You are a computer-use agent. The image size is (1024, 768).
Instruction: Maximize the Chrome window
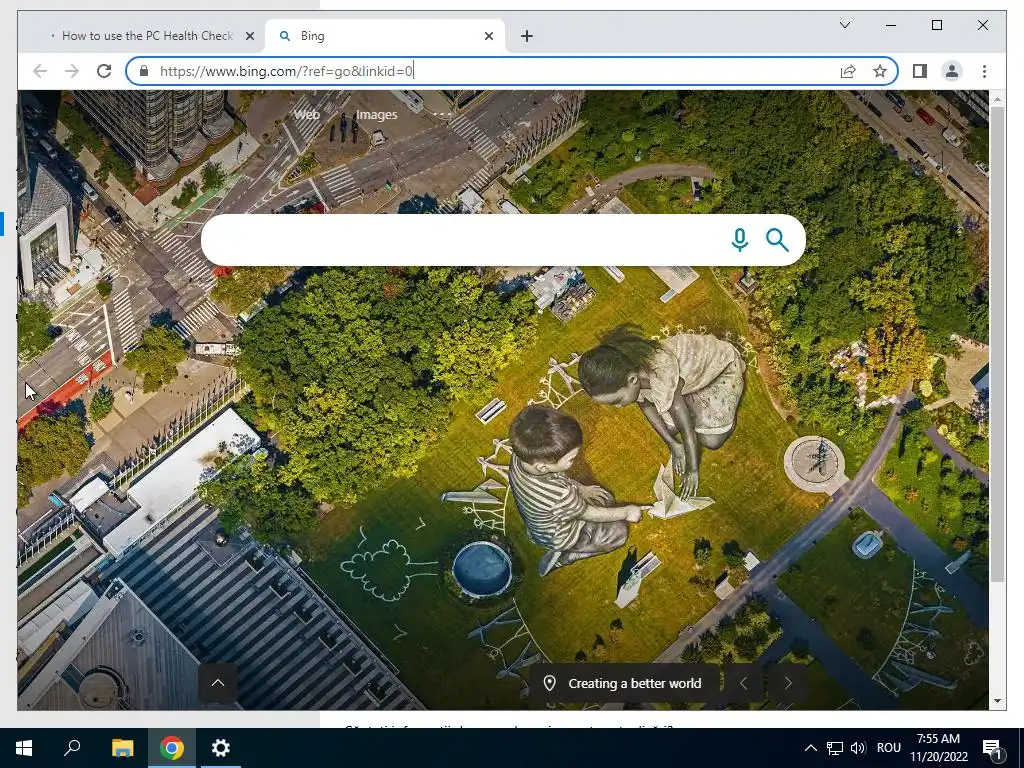tap(936, 25)
